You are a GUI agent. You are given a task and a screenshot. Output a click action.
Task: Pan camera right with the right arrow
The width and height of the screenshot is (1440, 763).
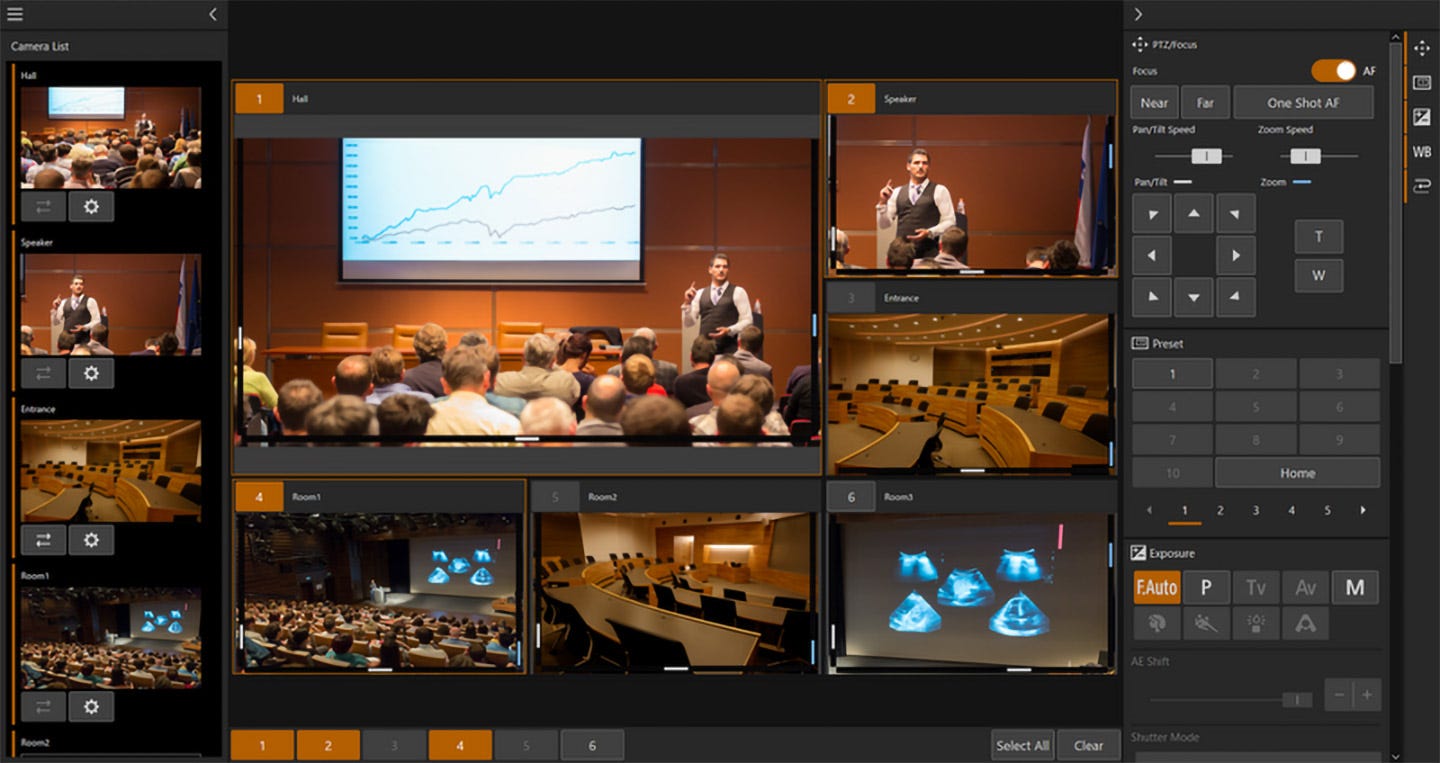1235,255
